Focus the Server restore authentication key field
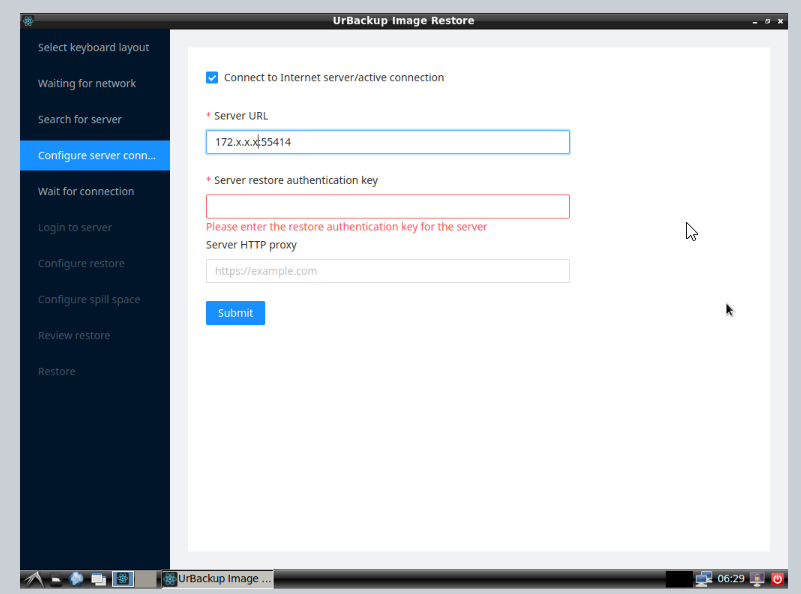801x594 pixels. (388, 206)
